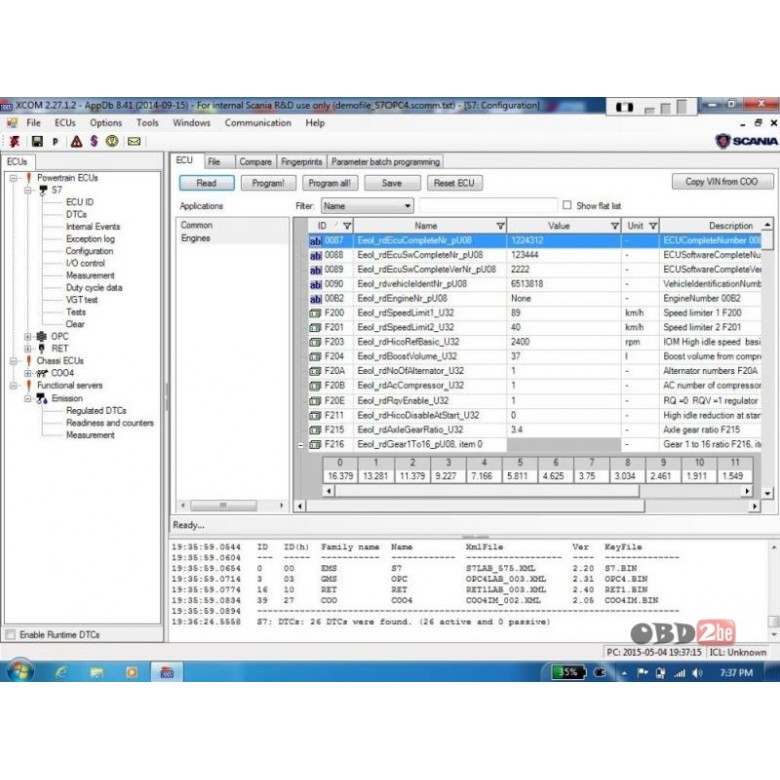Image resolution: width=780 pixels, height=780 pixels.
Task: Click the 'Program!' button
Action: point(268,183)
